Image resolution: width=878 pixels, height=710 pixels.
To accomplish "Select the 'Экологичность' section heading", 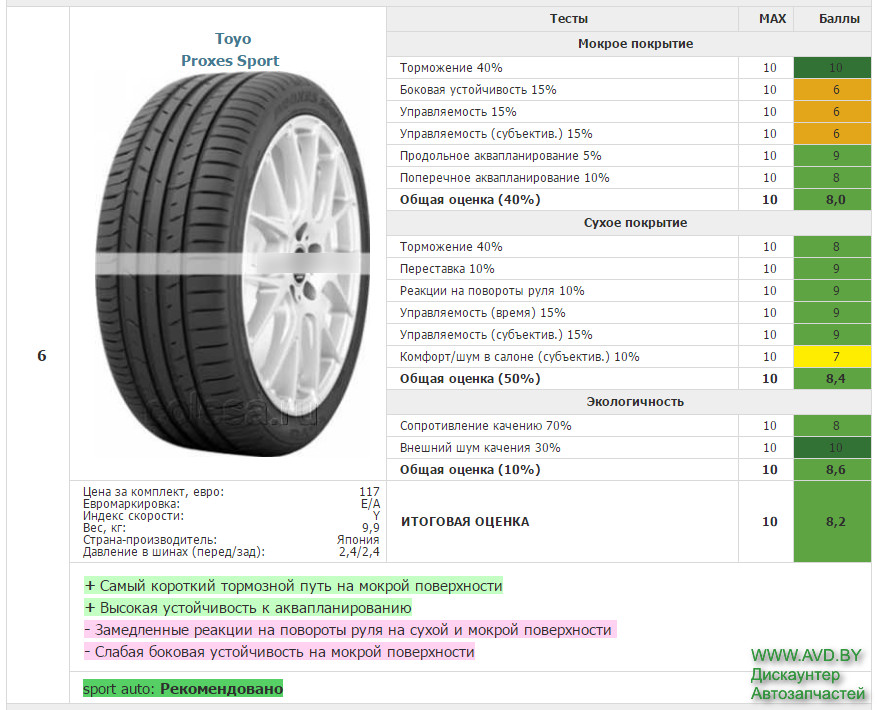I will coord(636,402).
